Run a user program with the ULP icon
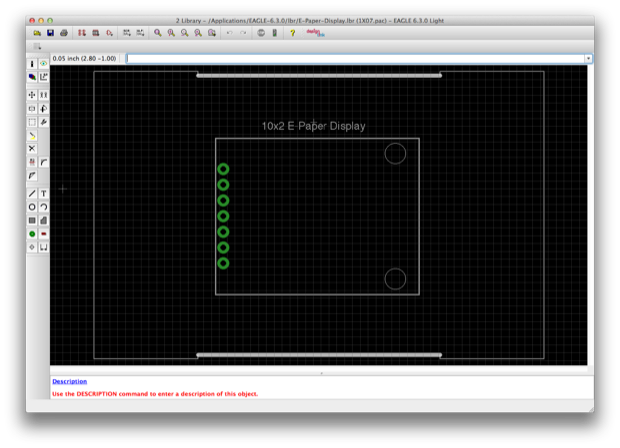This screenshot has width=620, height=448. (x=140, y=33)
